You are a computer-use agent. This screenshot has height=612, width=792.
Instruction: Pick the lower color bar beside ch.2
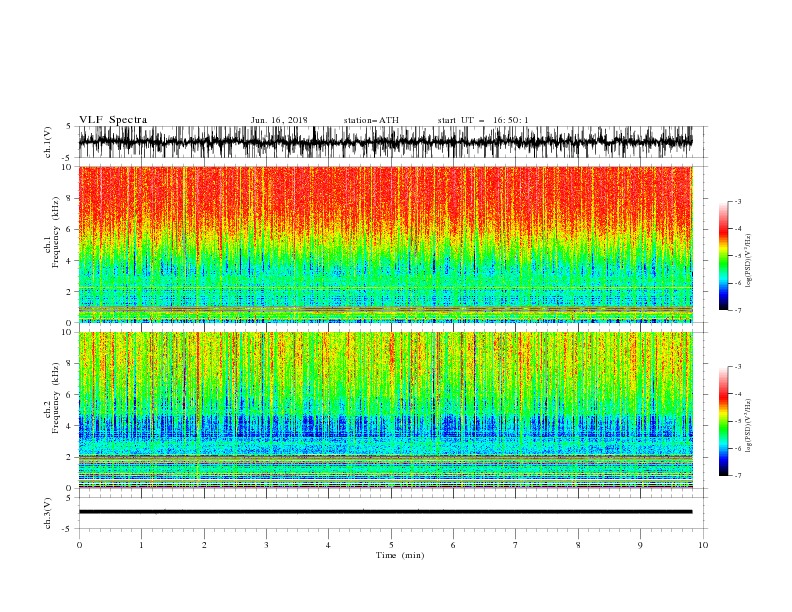pos(723,421)
